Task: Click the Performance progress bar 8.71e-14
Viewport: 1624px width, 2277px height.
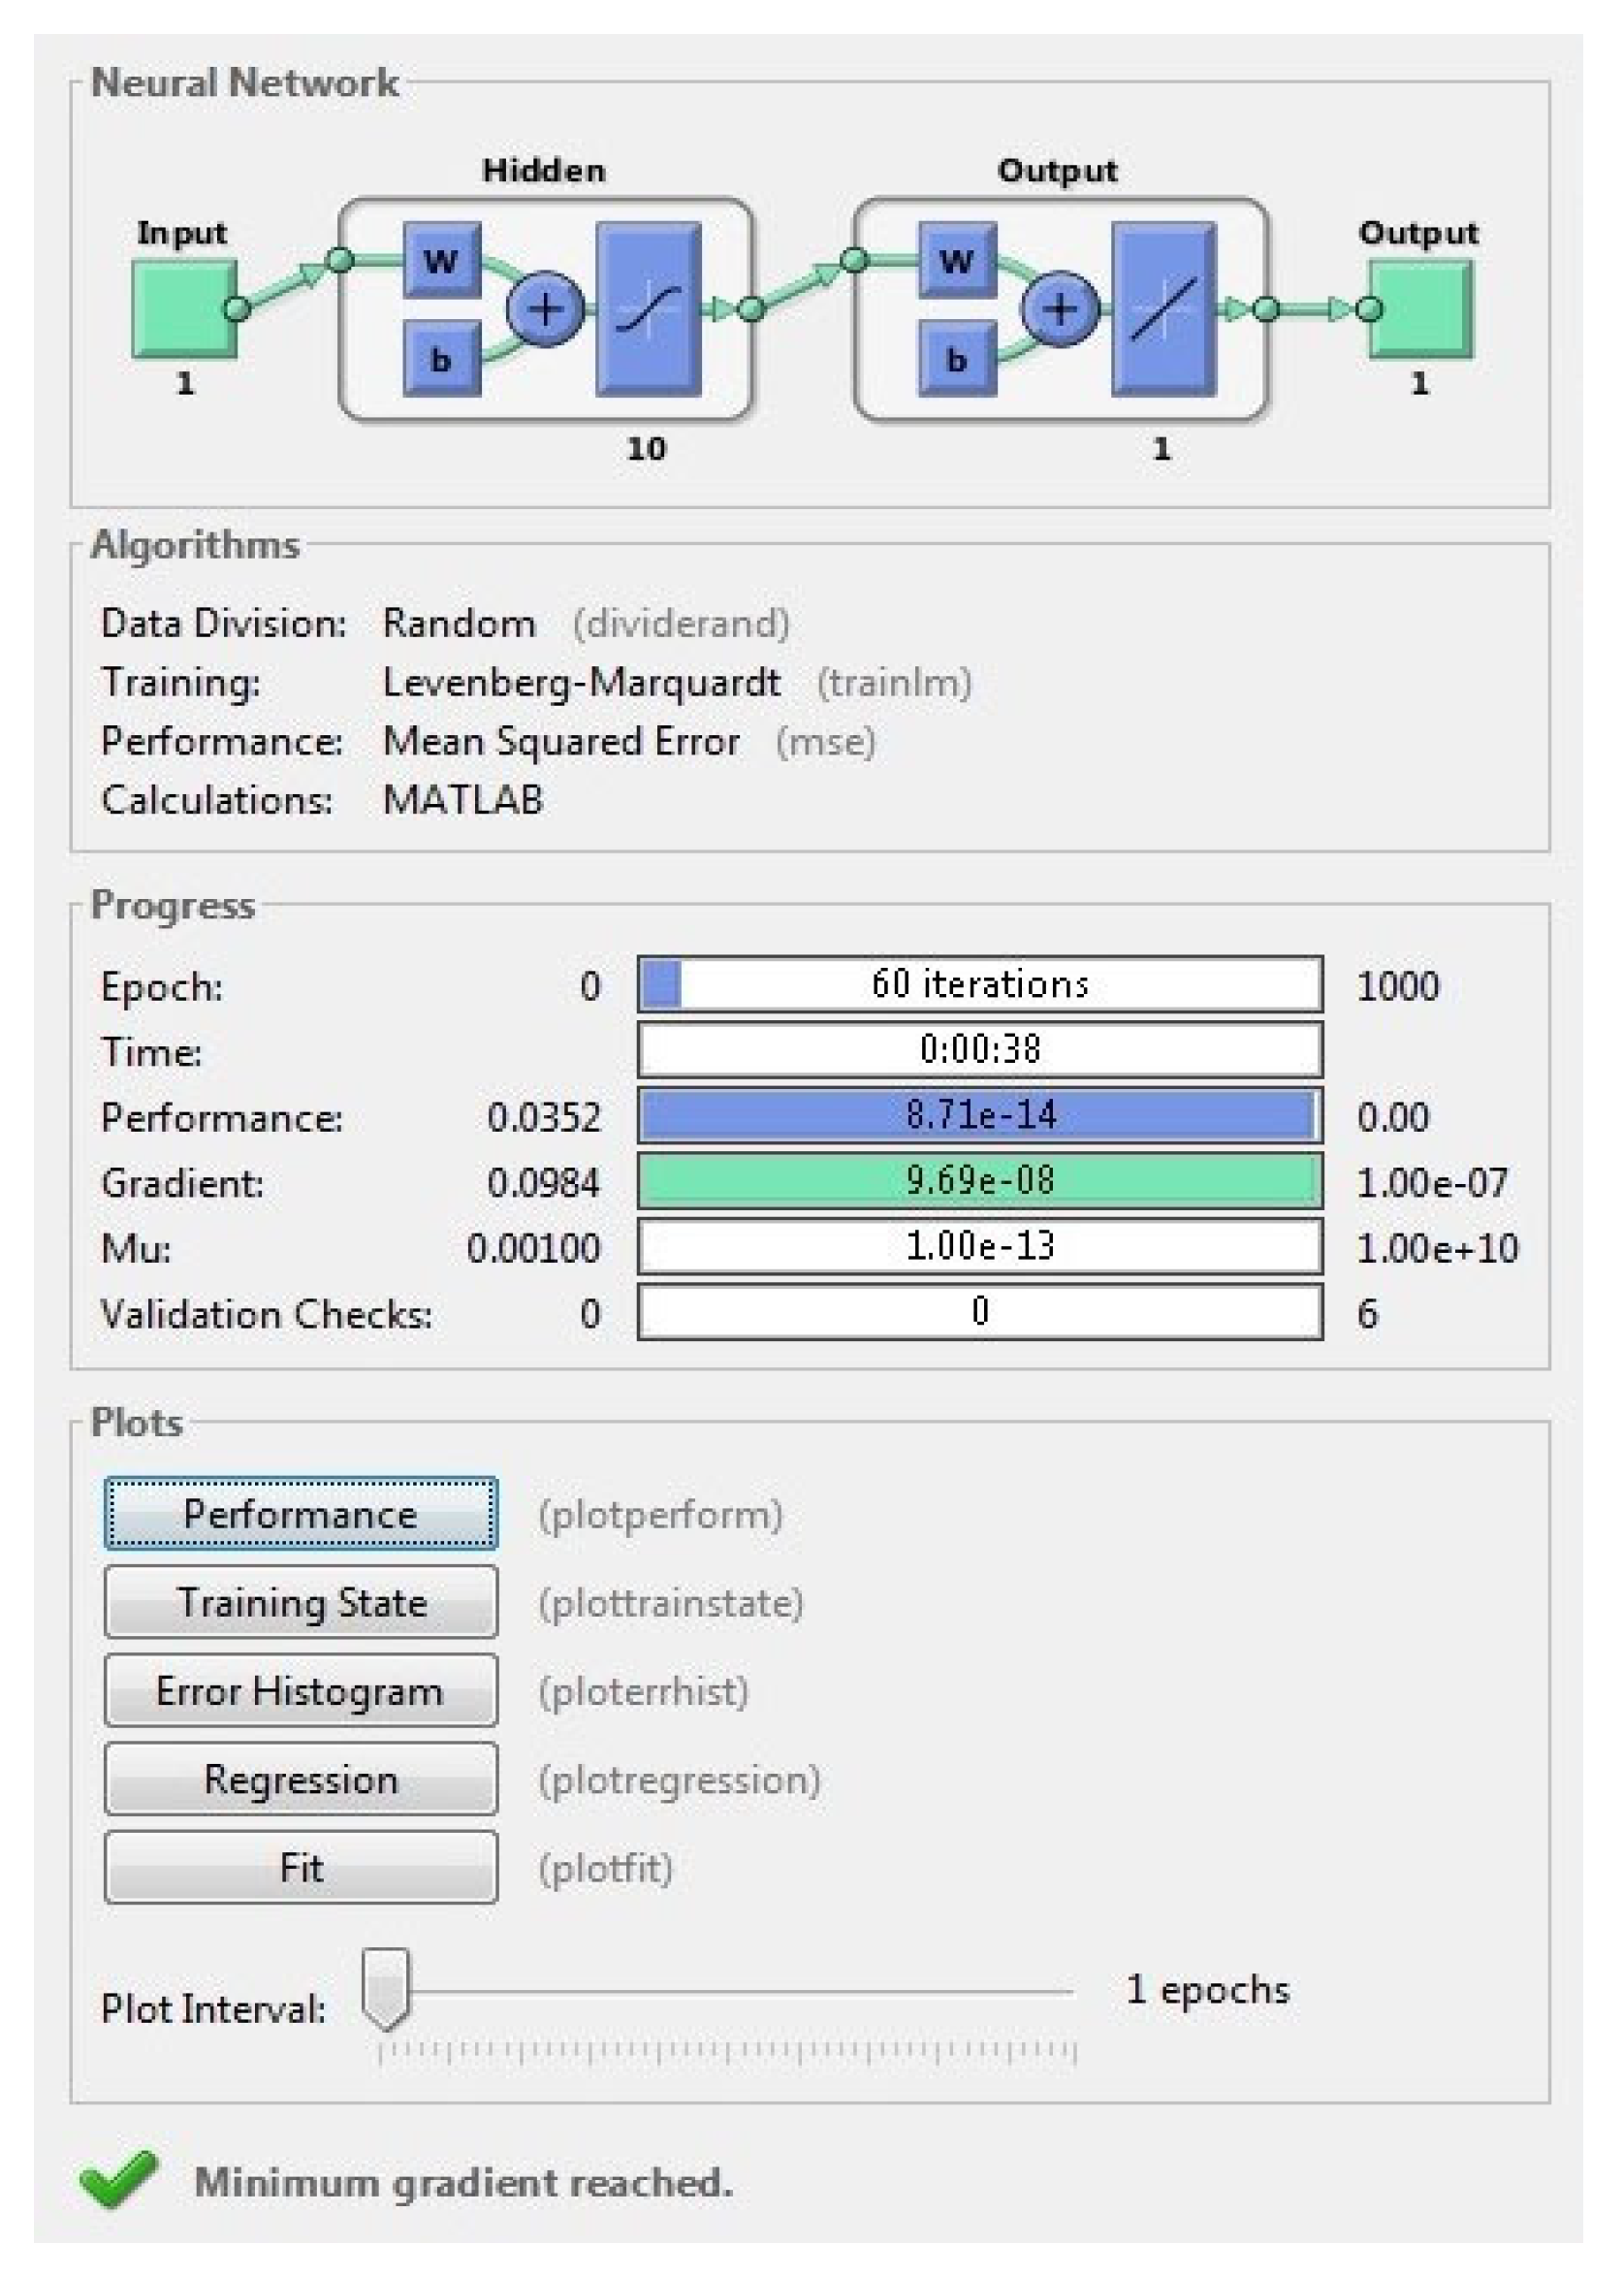Action: click(x=980, y=1115)
